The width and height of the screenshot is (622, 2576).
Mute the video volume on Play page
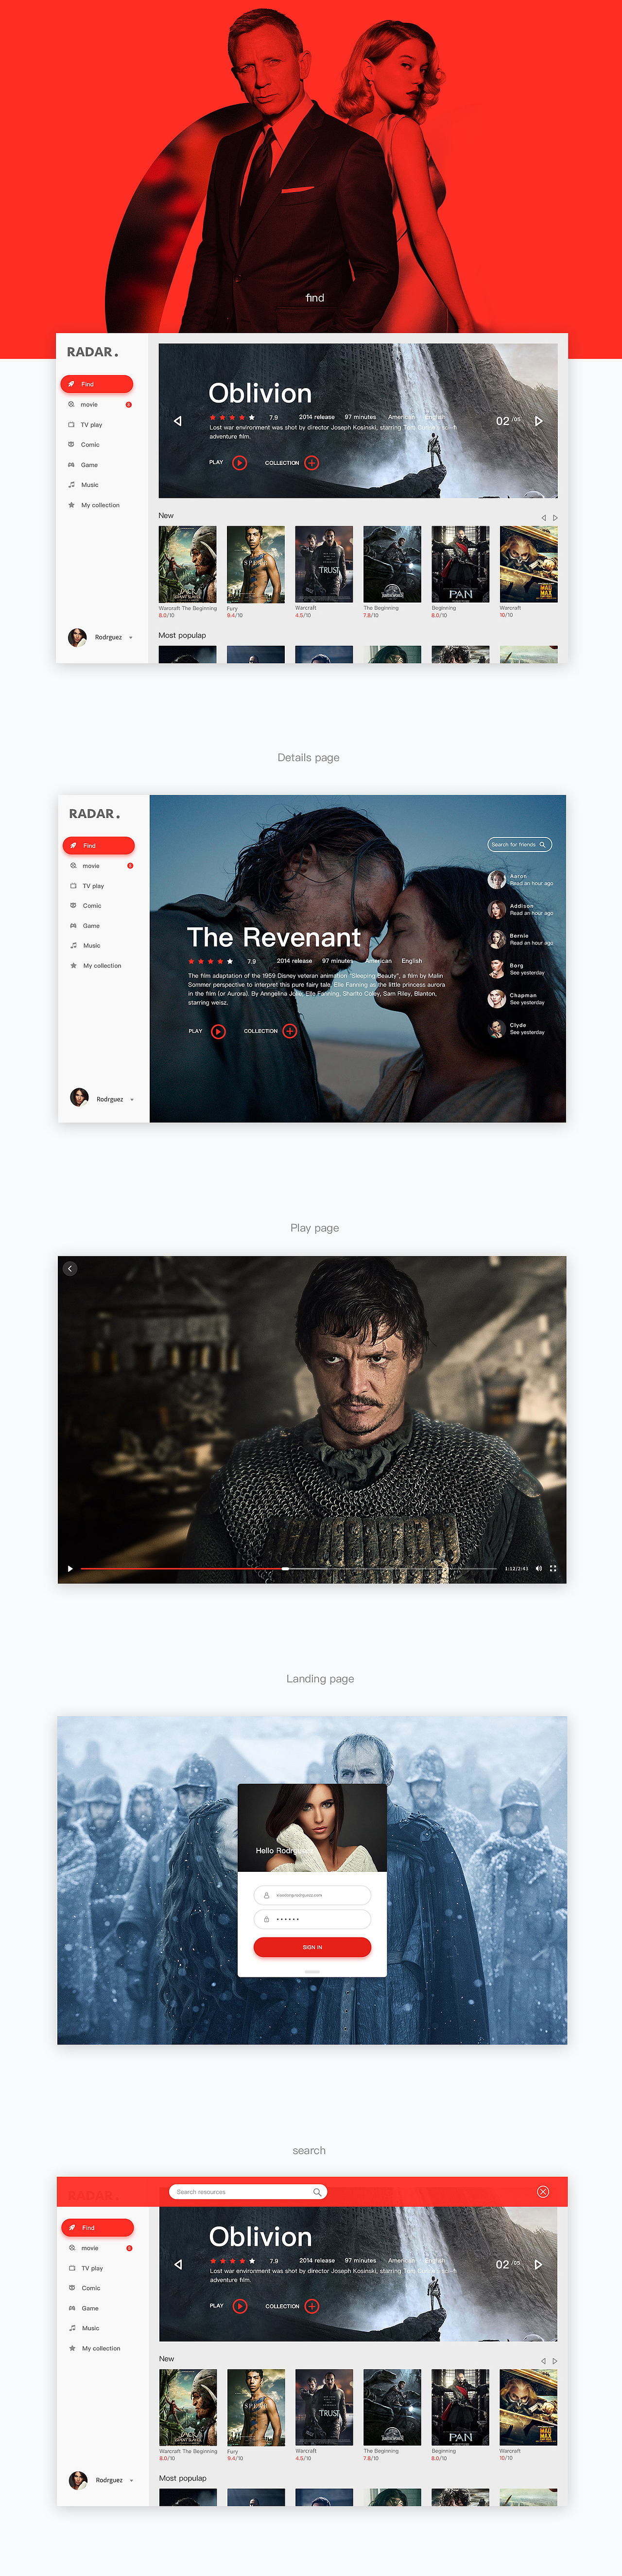[538, 1569]
